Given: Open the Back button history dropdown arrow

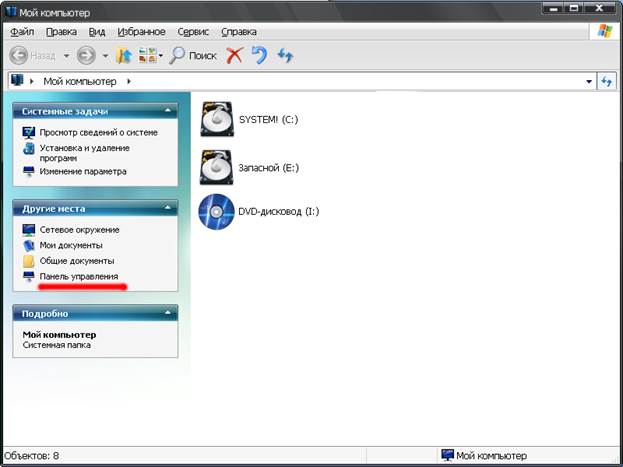Looking at the screenshot, I should click(66, 56).
